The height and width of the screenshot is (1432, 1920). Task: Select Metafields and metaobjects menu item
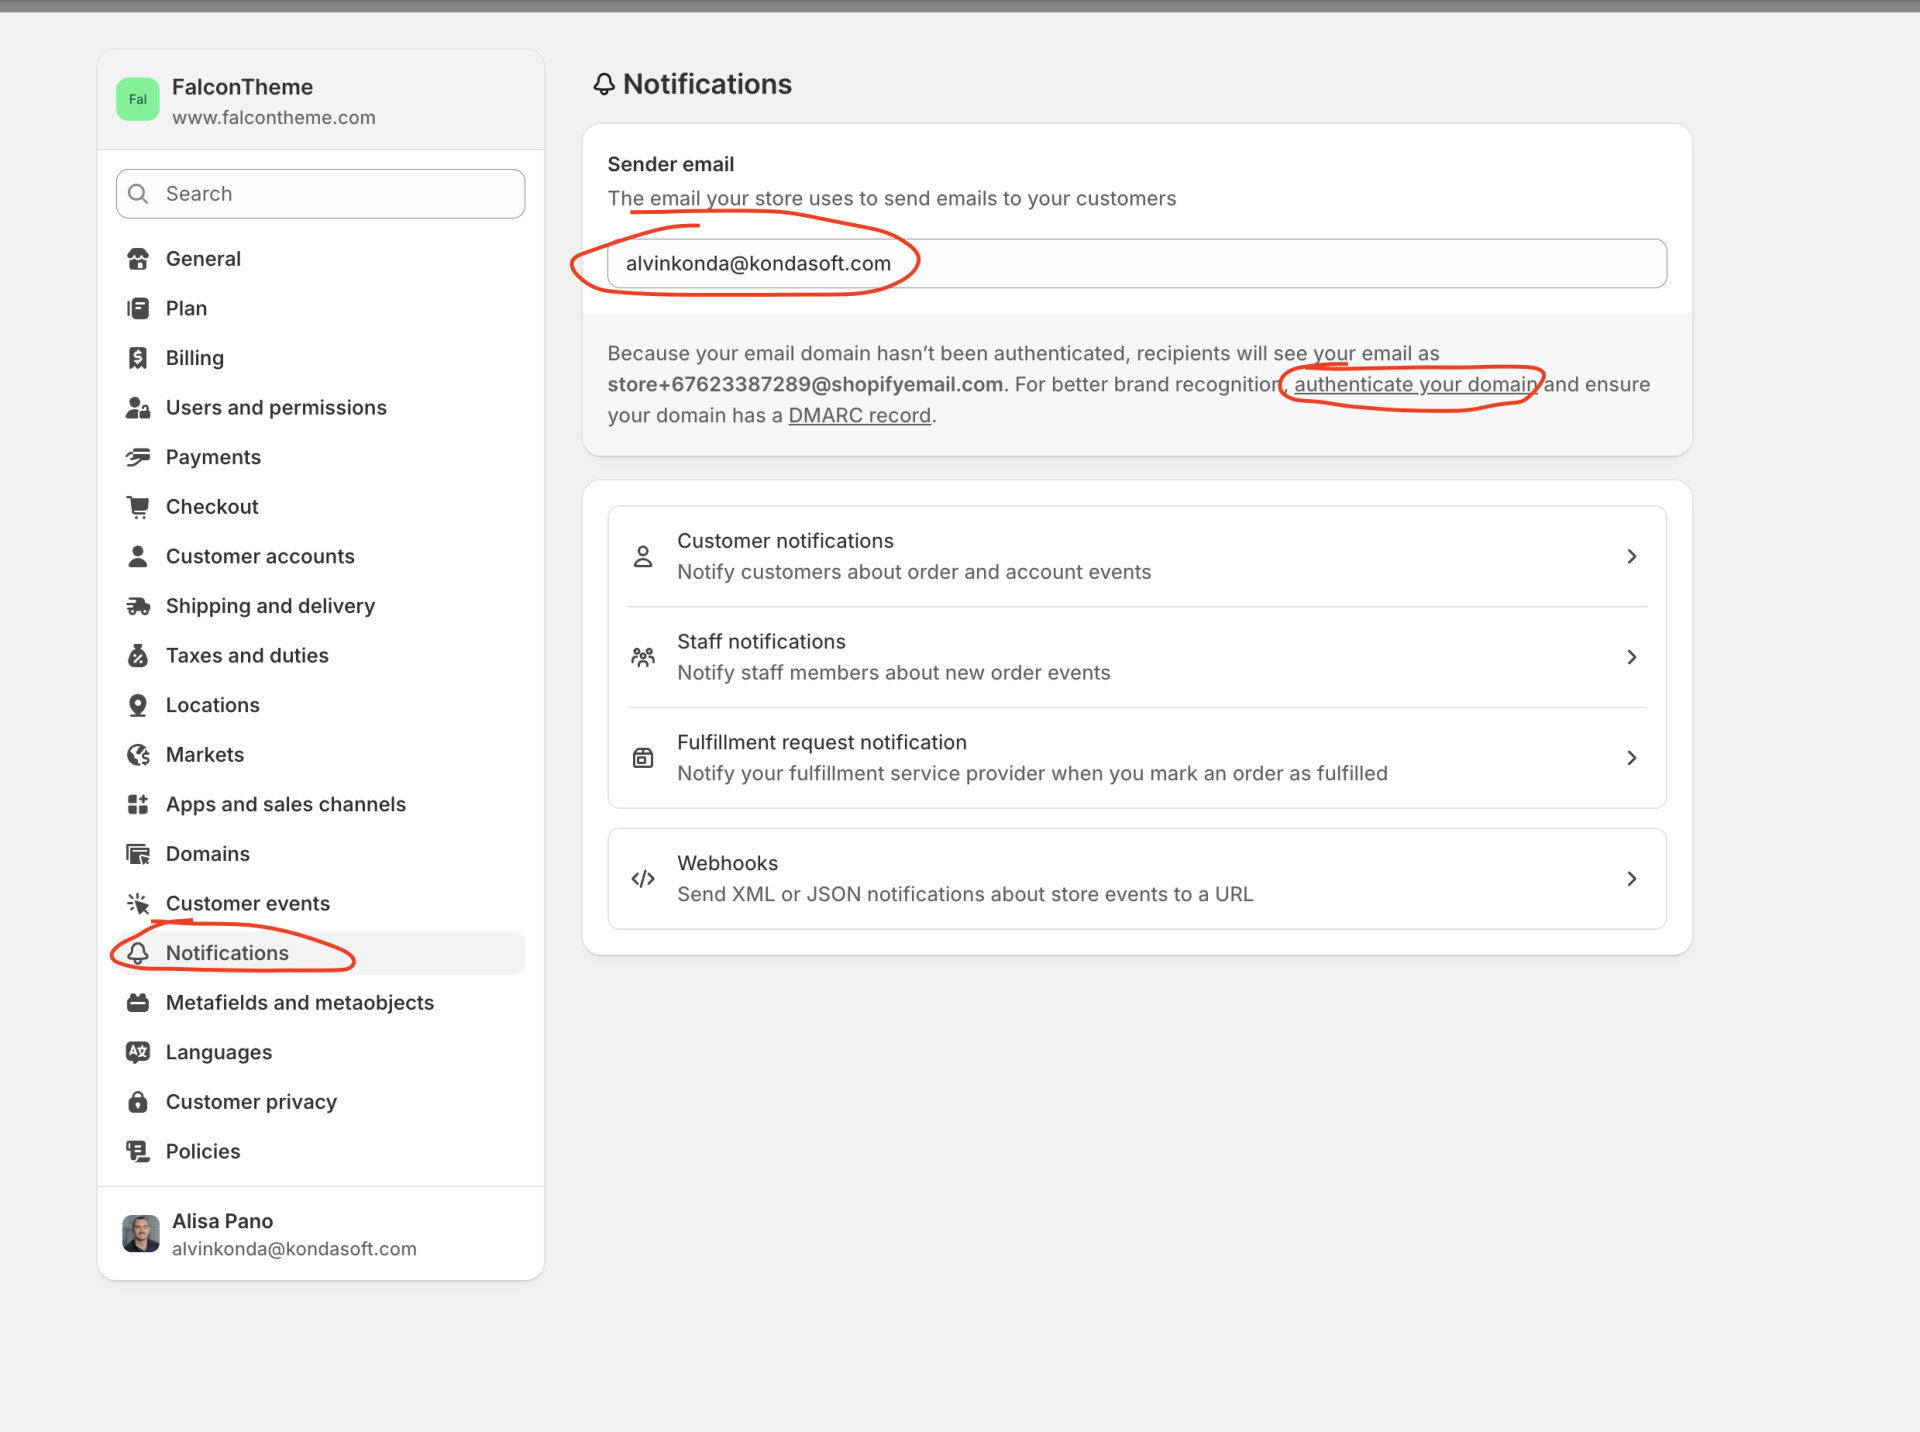pos(299,1003)
